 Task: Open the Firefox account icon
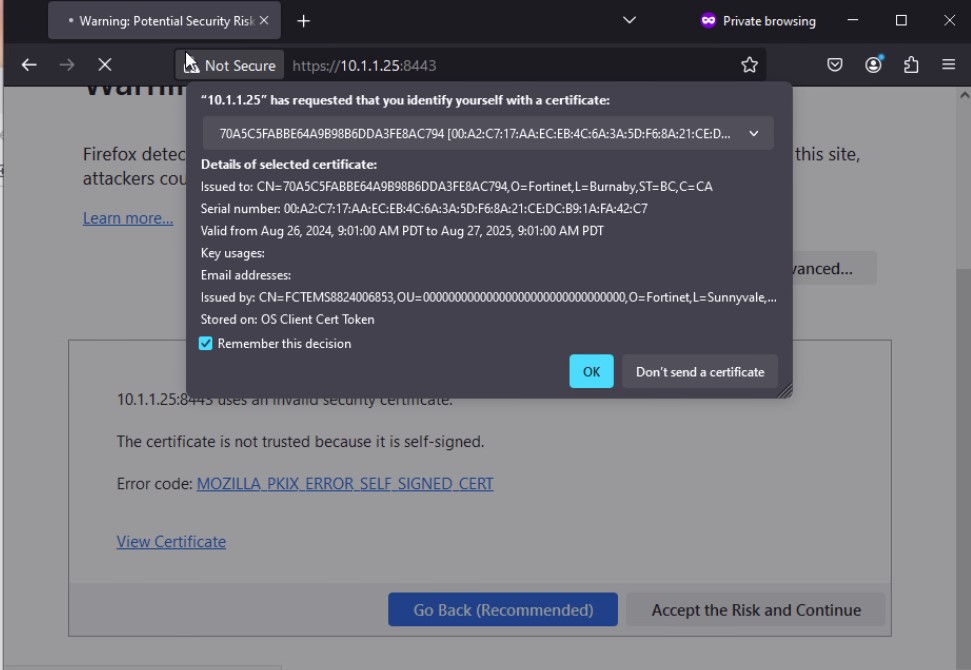873,65
